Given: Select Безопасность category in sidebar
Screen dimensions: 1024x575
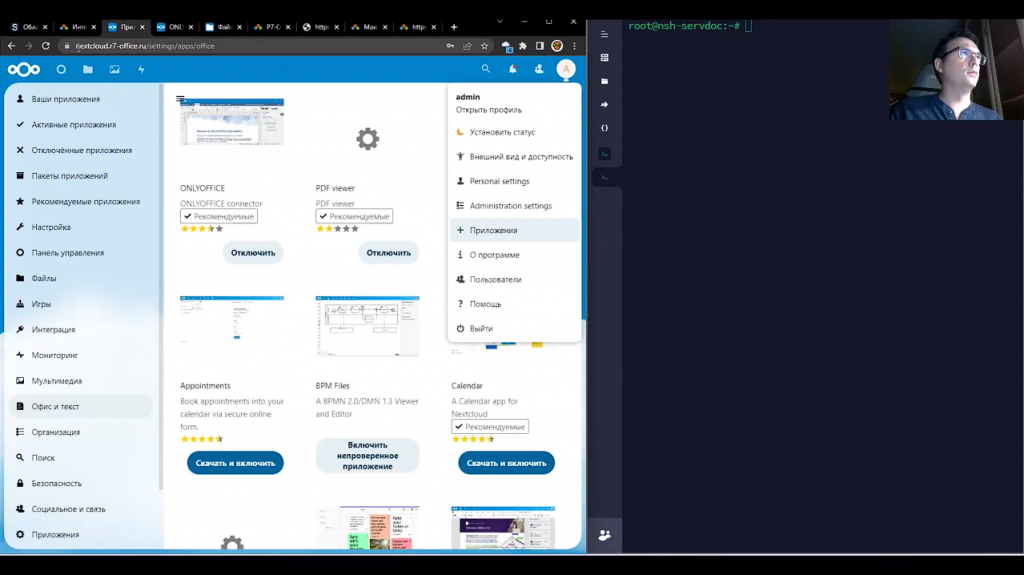Looking at the screenshot, I should (82, 484).
